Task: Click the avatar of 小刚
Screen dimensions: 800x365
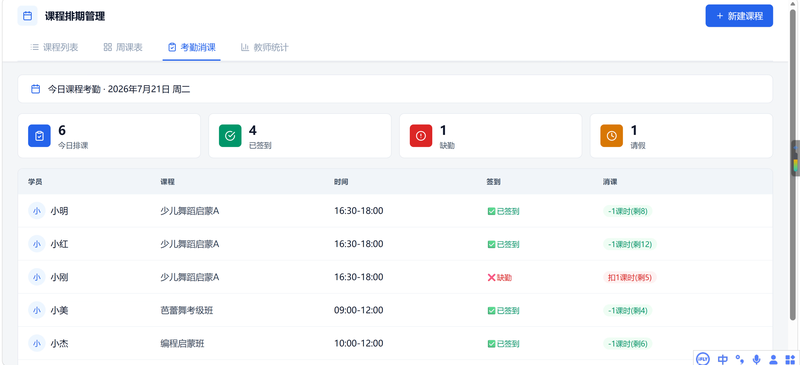Action: tap(37, 277)
